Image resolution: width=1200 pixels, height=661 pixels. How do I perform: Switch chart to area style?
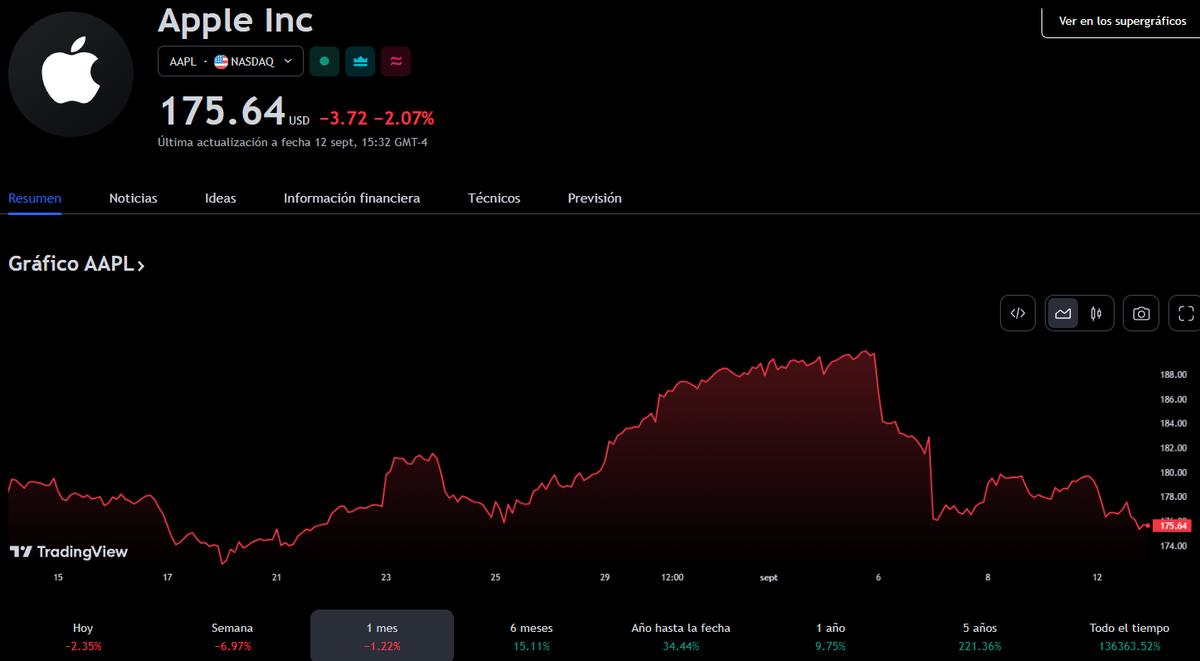coord(1063,313)
